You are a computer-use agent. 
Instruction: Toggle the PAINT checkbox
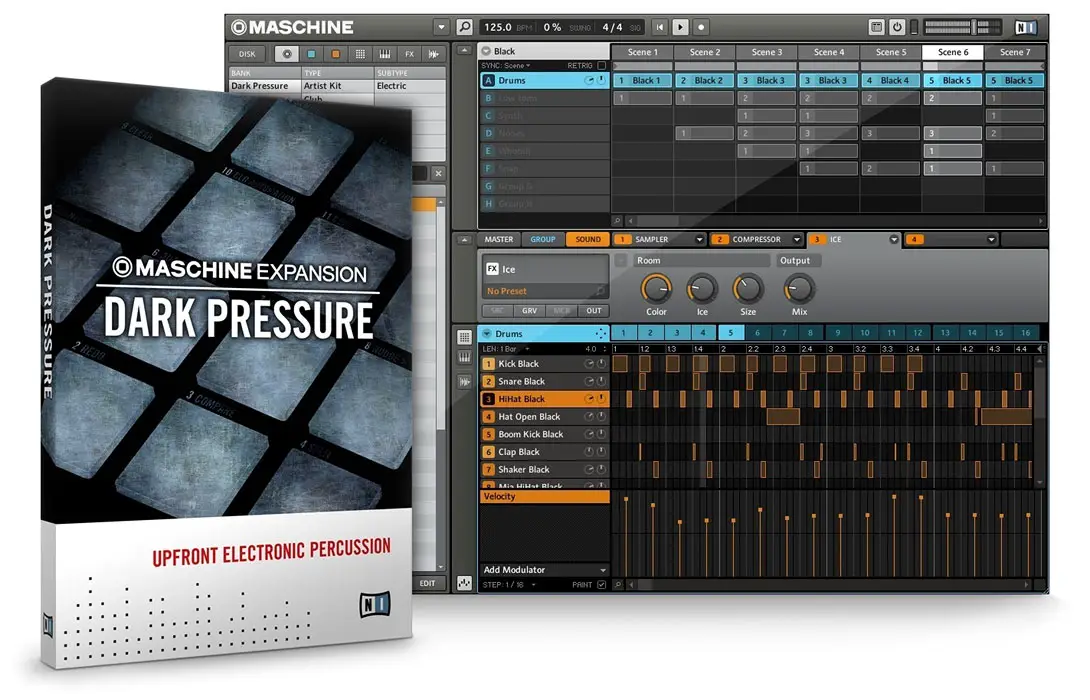(x=602, y=585)
